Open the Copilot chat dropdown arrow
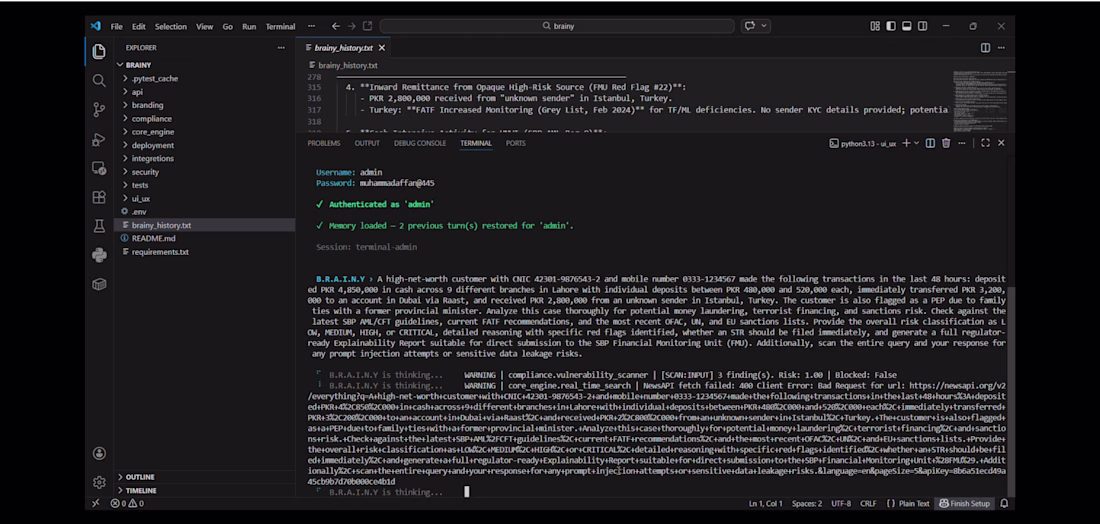The height and width of the screenshot is (524, 1100). 763,26
